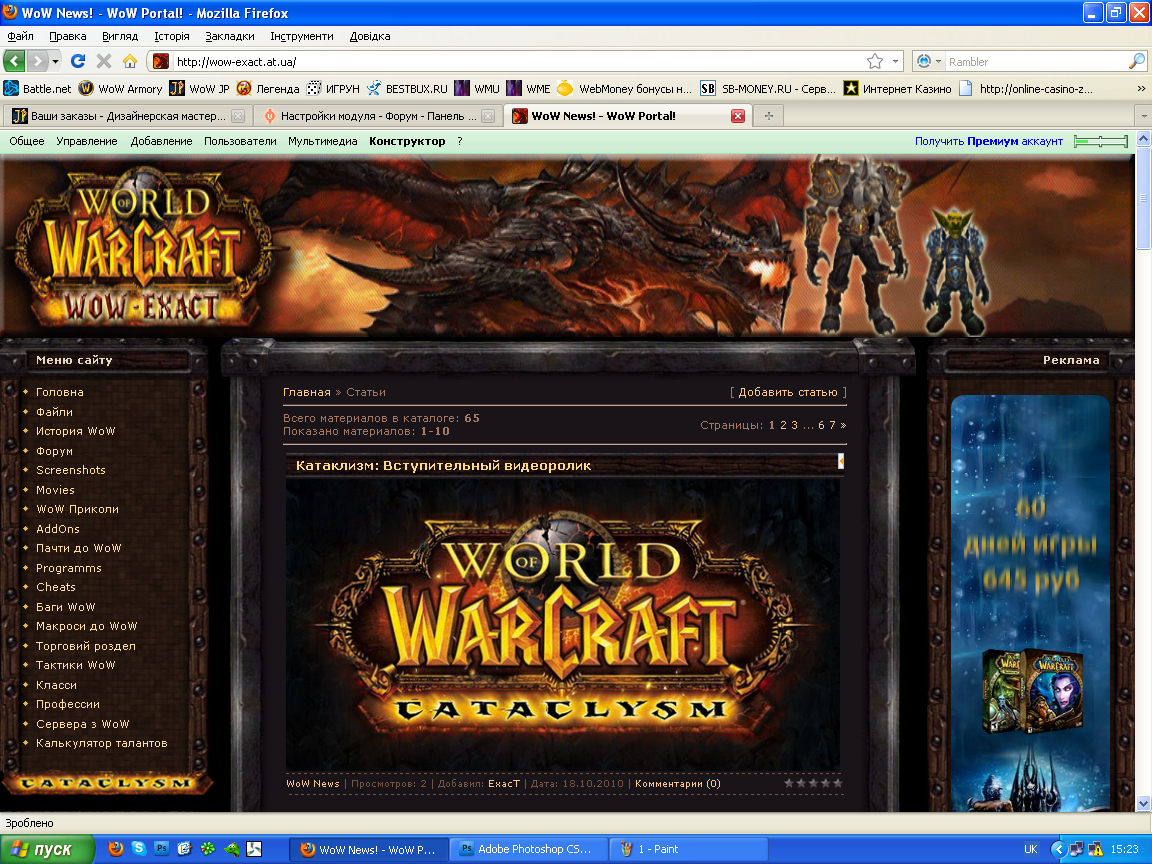The image size is (1152, 864).
Task: Switch to the Ваши заказы tab
Action: [127, 116]
